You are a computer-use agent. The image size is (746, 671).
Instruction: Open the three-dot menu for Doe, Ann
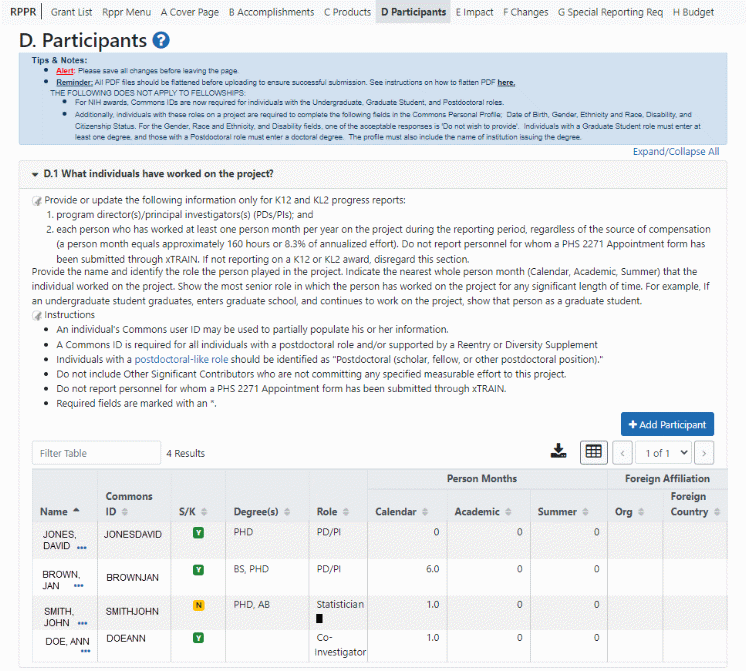[x=86, y=651]
